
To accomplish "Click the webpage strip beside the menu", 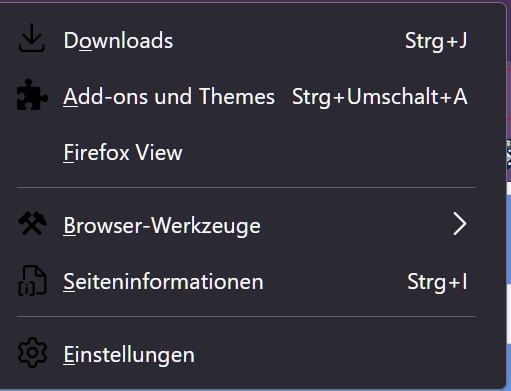I will (x=509, y=233).
